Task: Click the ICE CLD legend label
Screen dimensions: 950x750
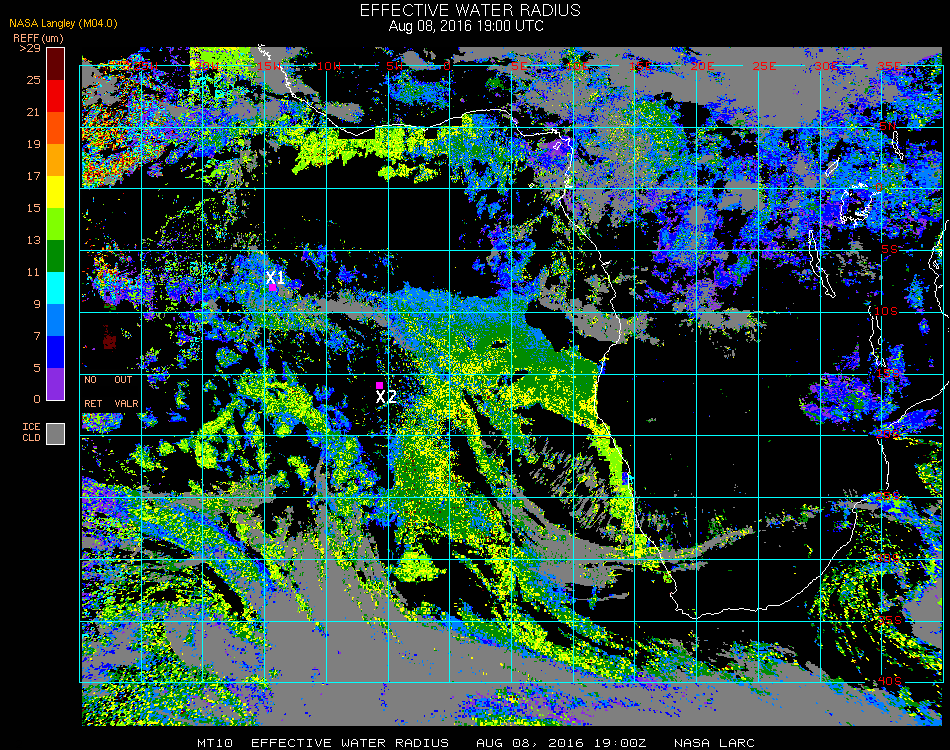Action: pos(32,433)
